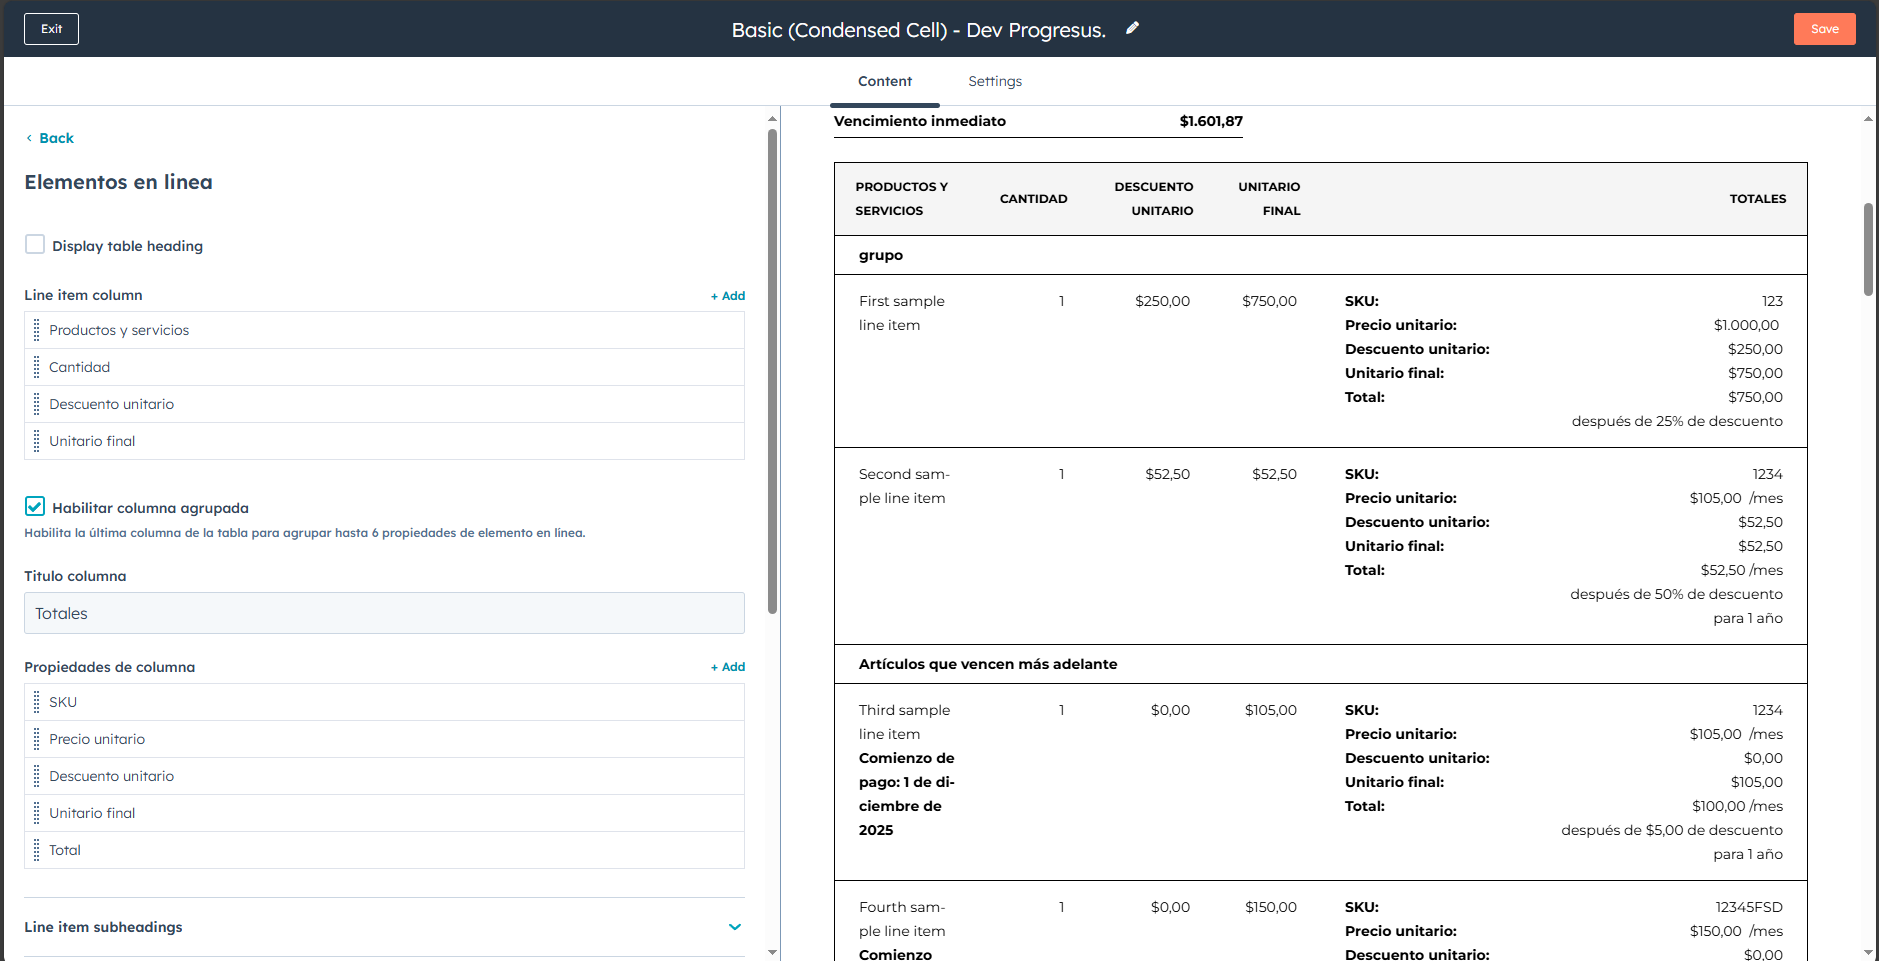The height and width of the screenshot is (961, 1879).
Task: Click drag handle beside Unitario final line item column
Action: [x=37, y=441]
